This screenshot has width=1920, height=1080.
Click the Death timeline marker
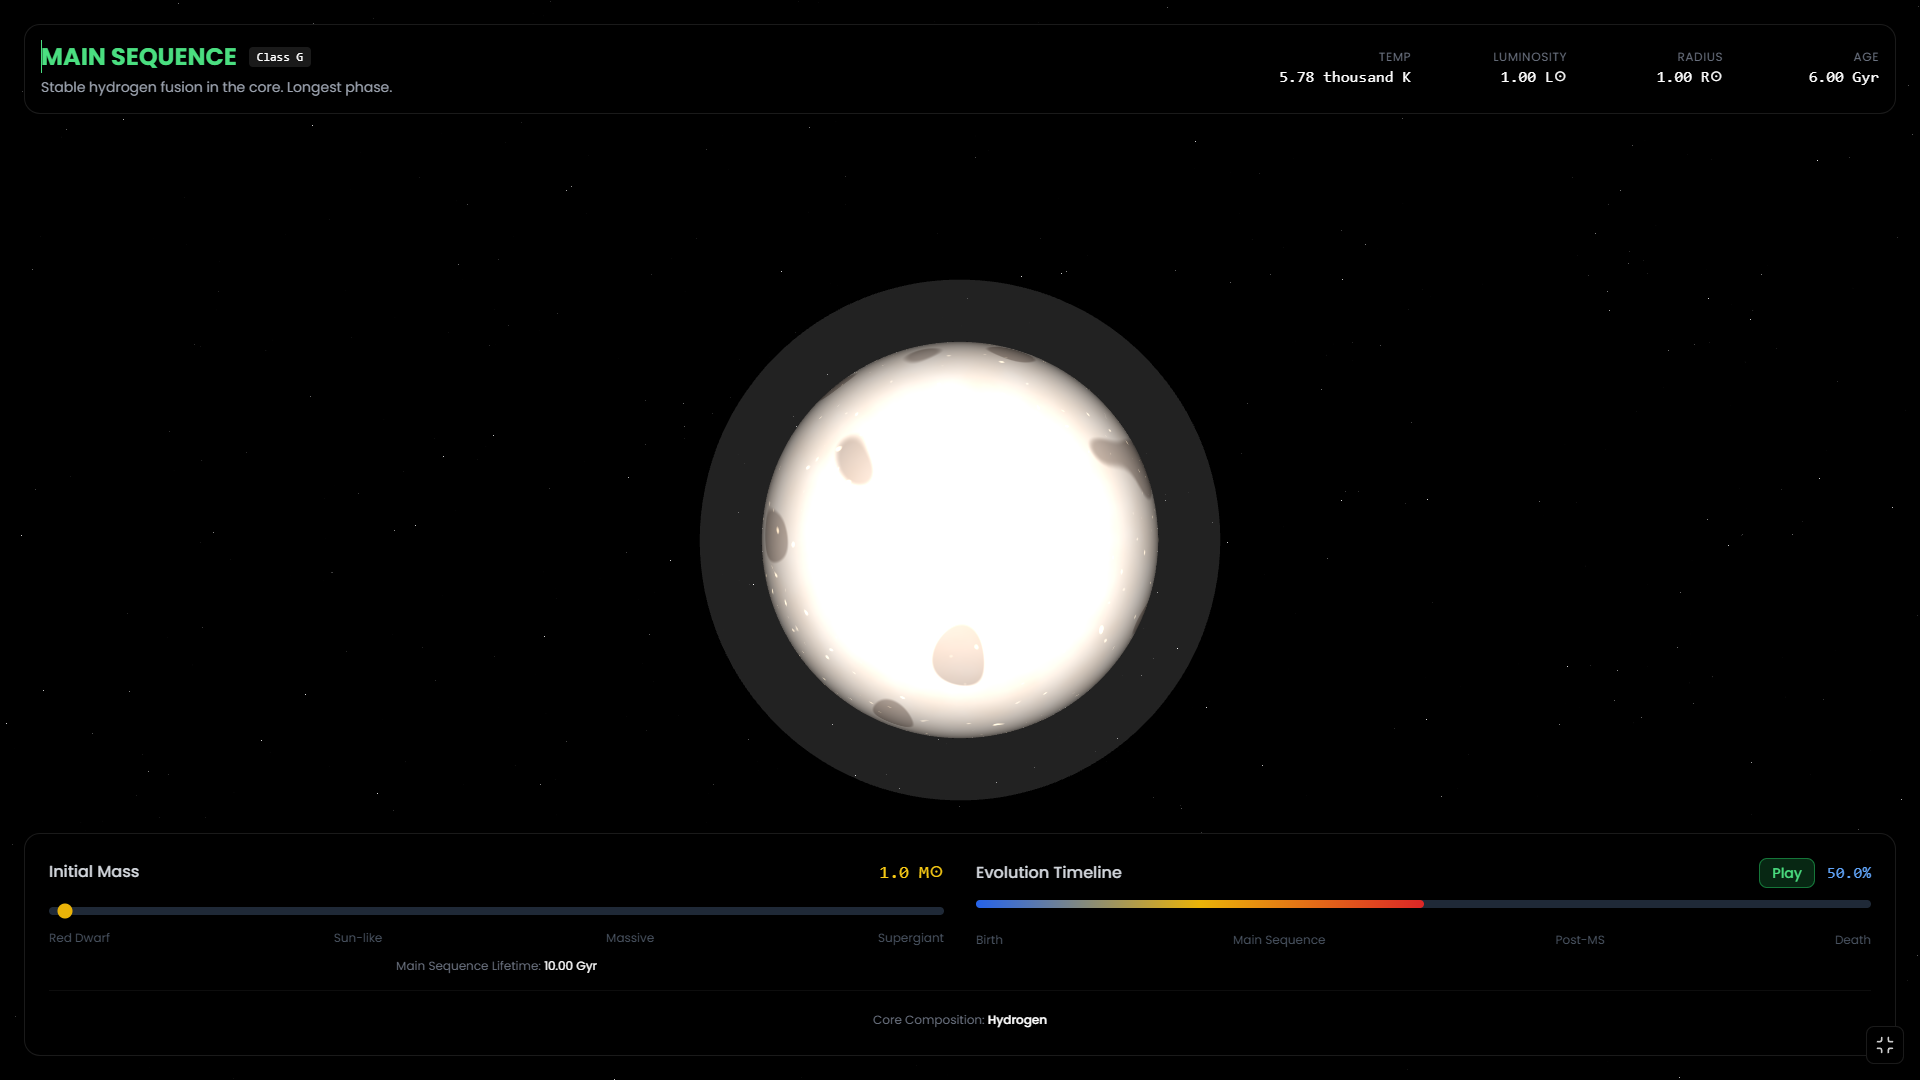(1852, 940)
